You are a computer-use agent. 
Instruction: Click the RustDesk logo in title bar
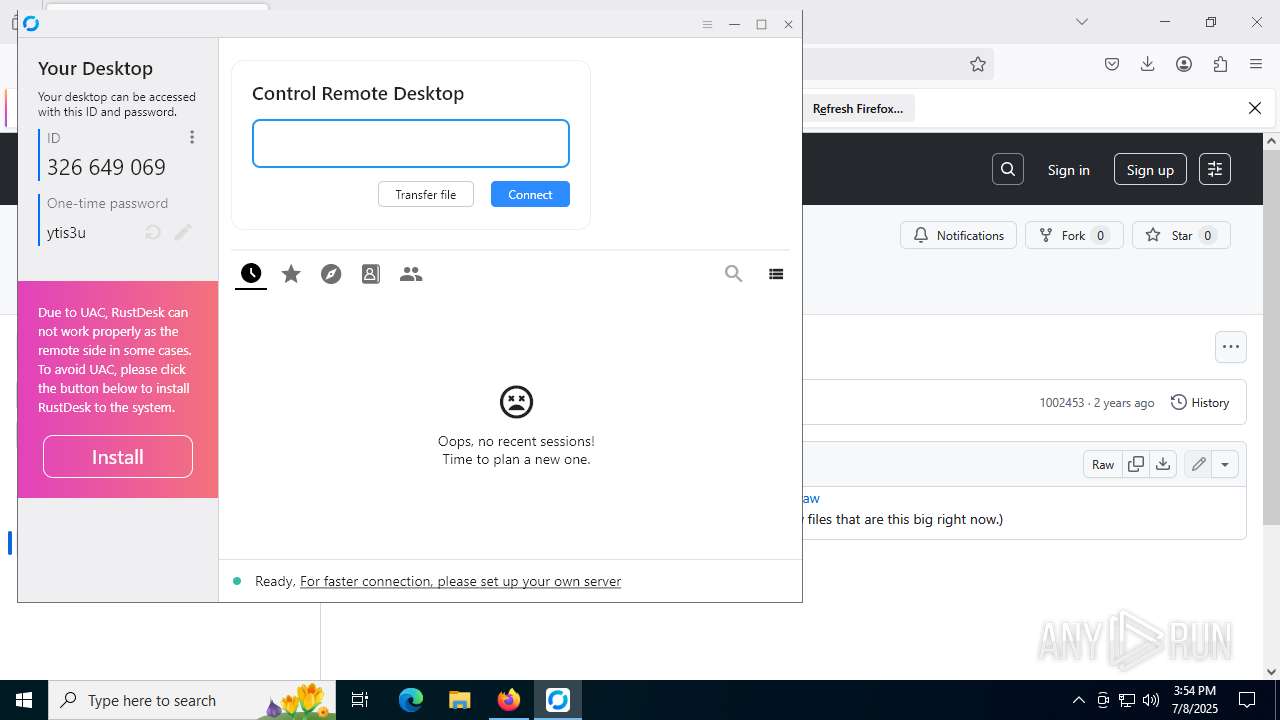(31, 24)
